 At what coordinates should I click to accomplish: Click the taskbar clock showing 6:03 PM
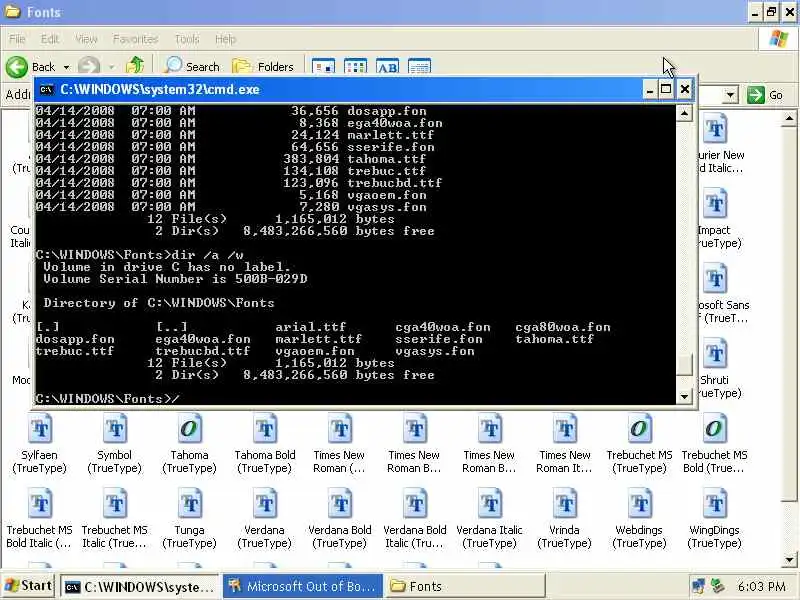coord(762,587)
